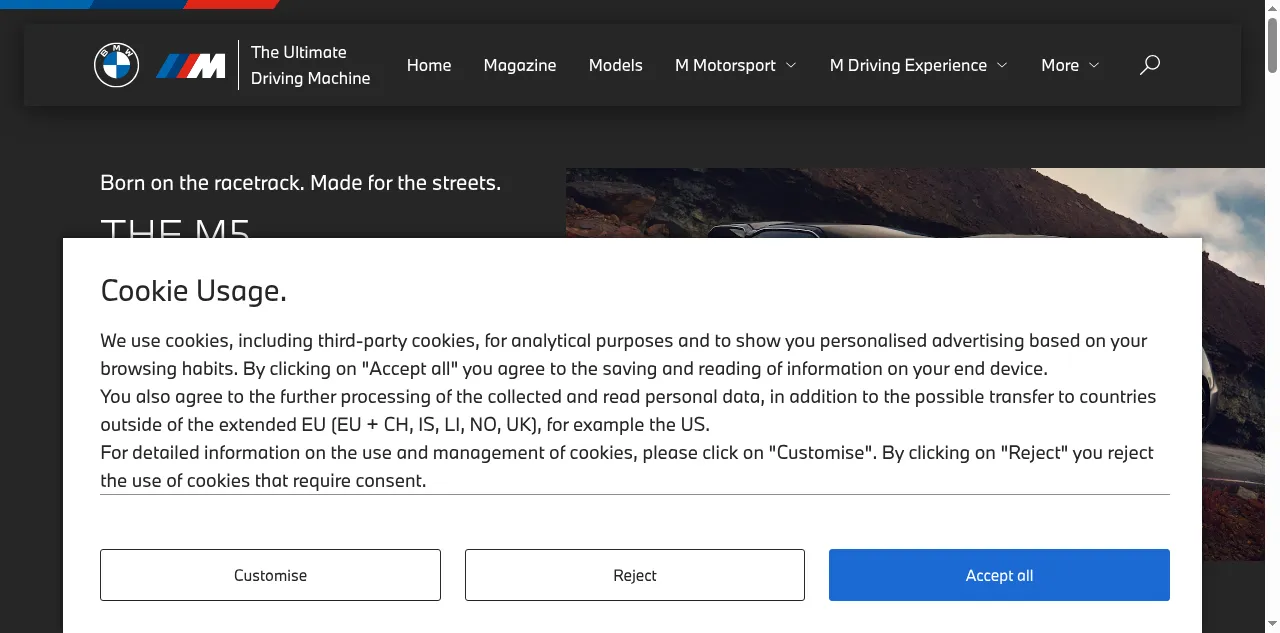
Task: Go to the Home menu item
Action: 429,65
